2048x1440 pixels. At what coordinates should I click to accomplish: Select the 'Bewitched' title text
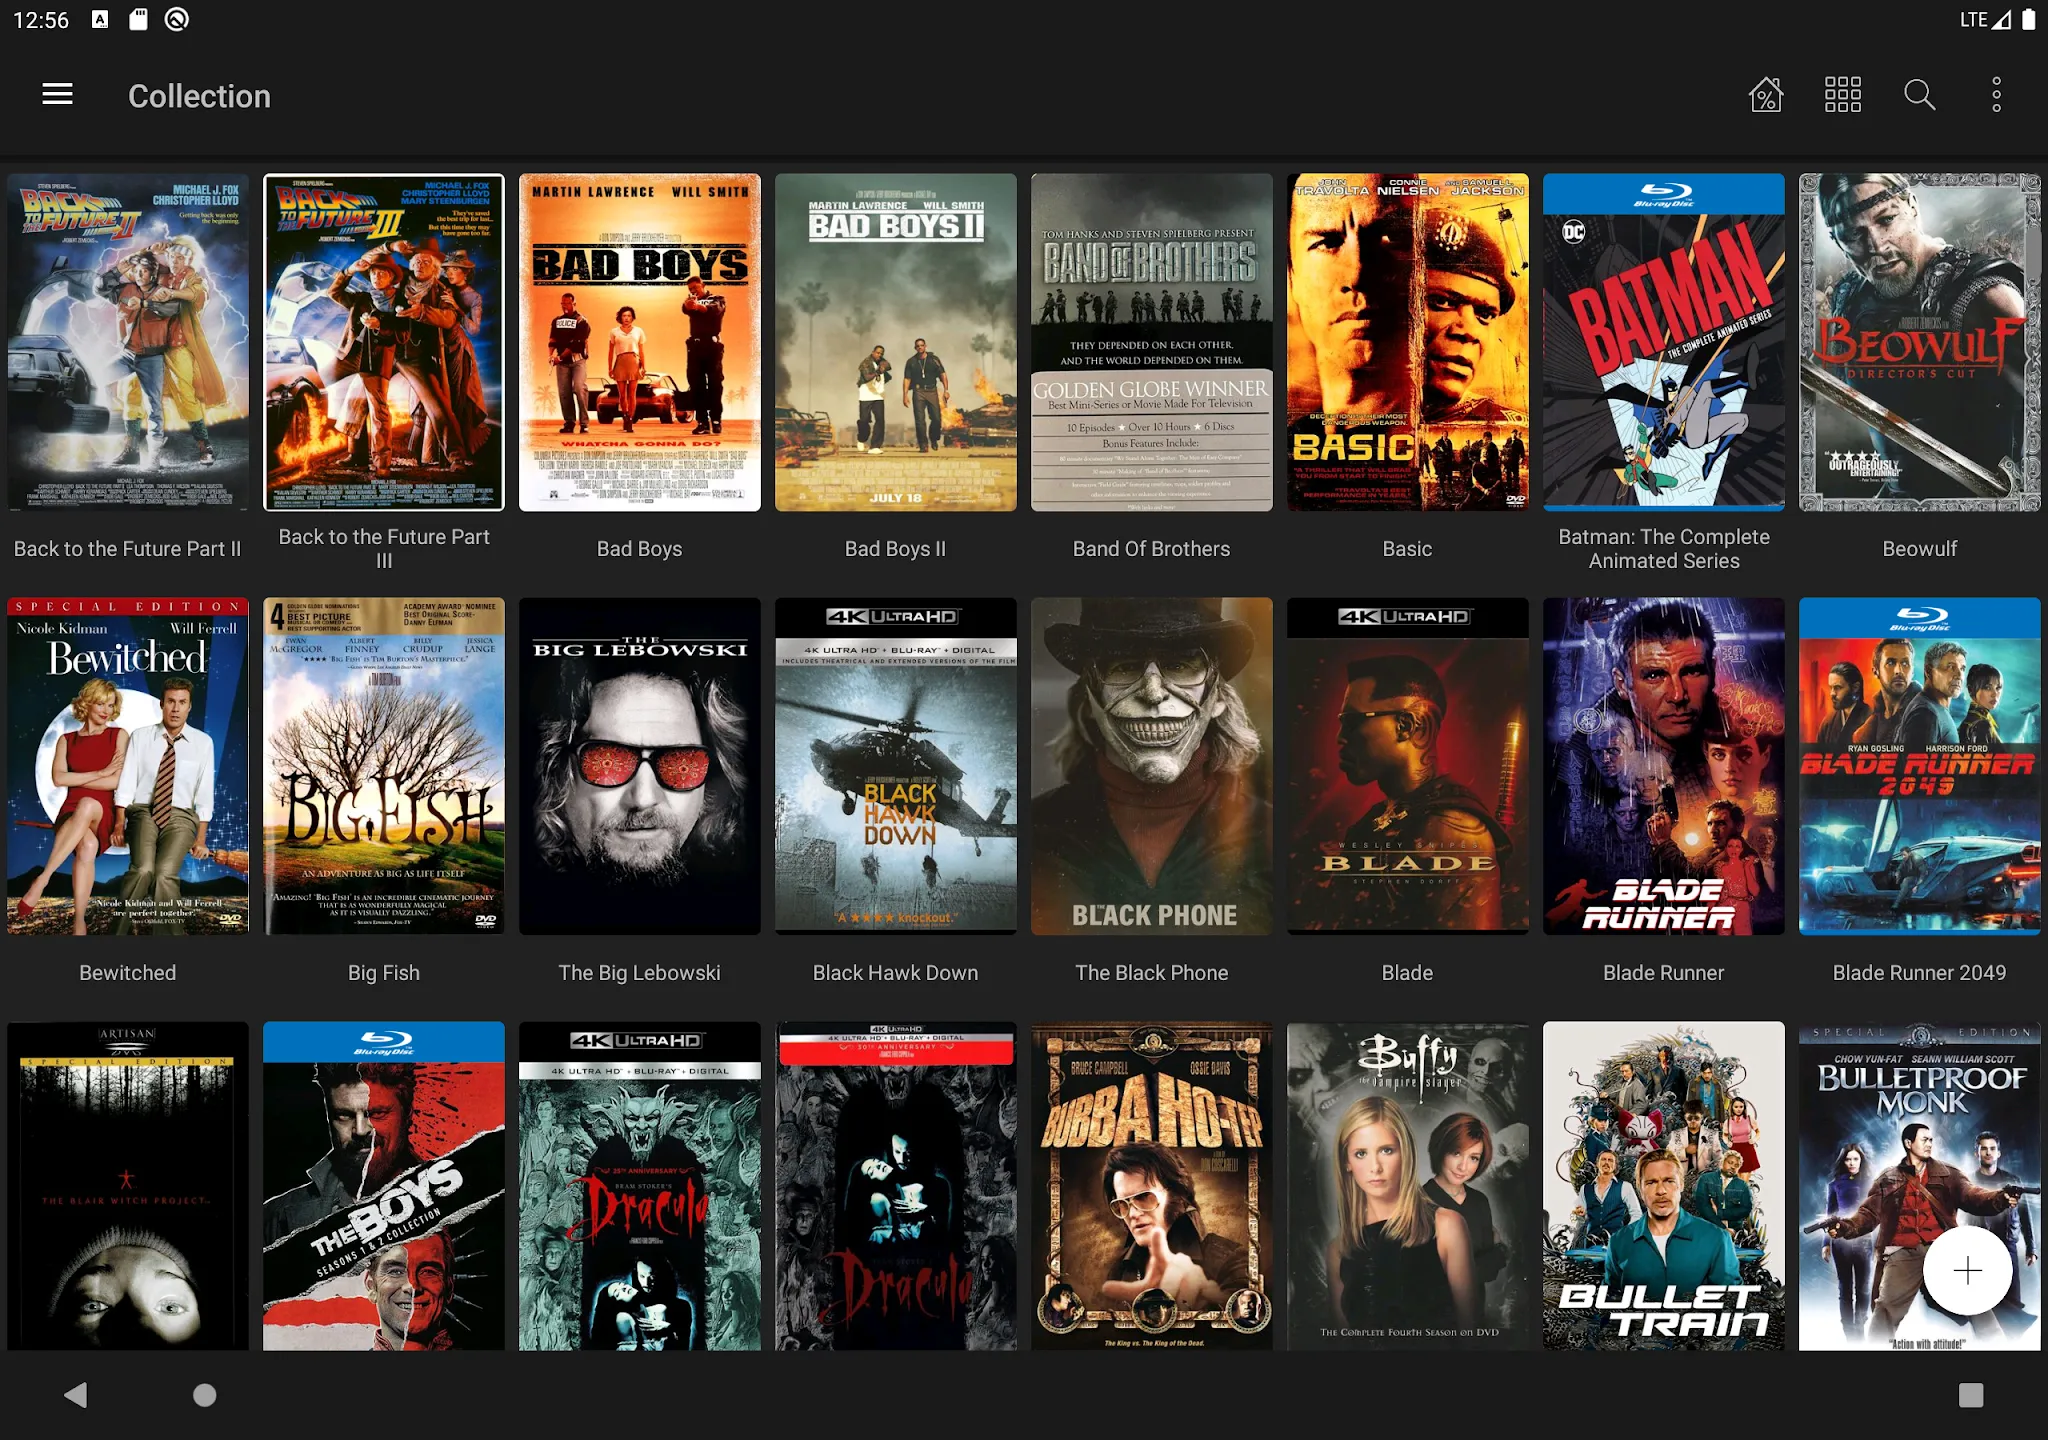[x=128, y=973]
